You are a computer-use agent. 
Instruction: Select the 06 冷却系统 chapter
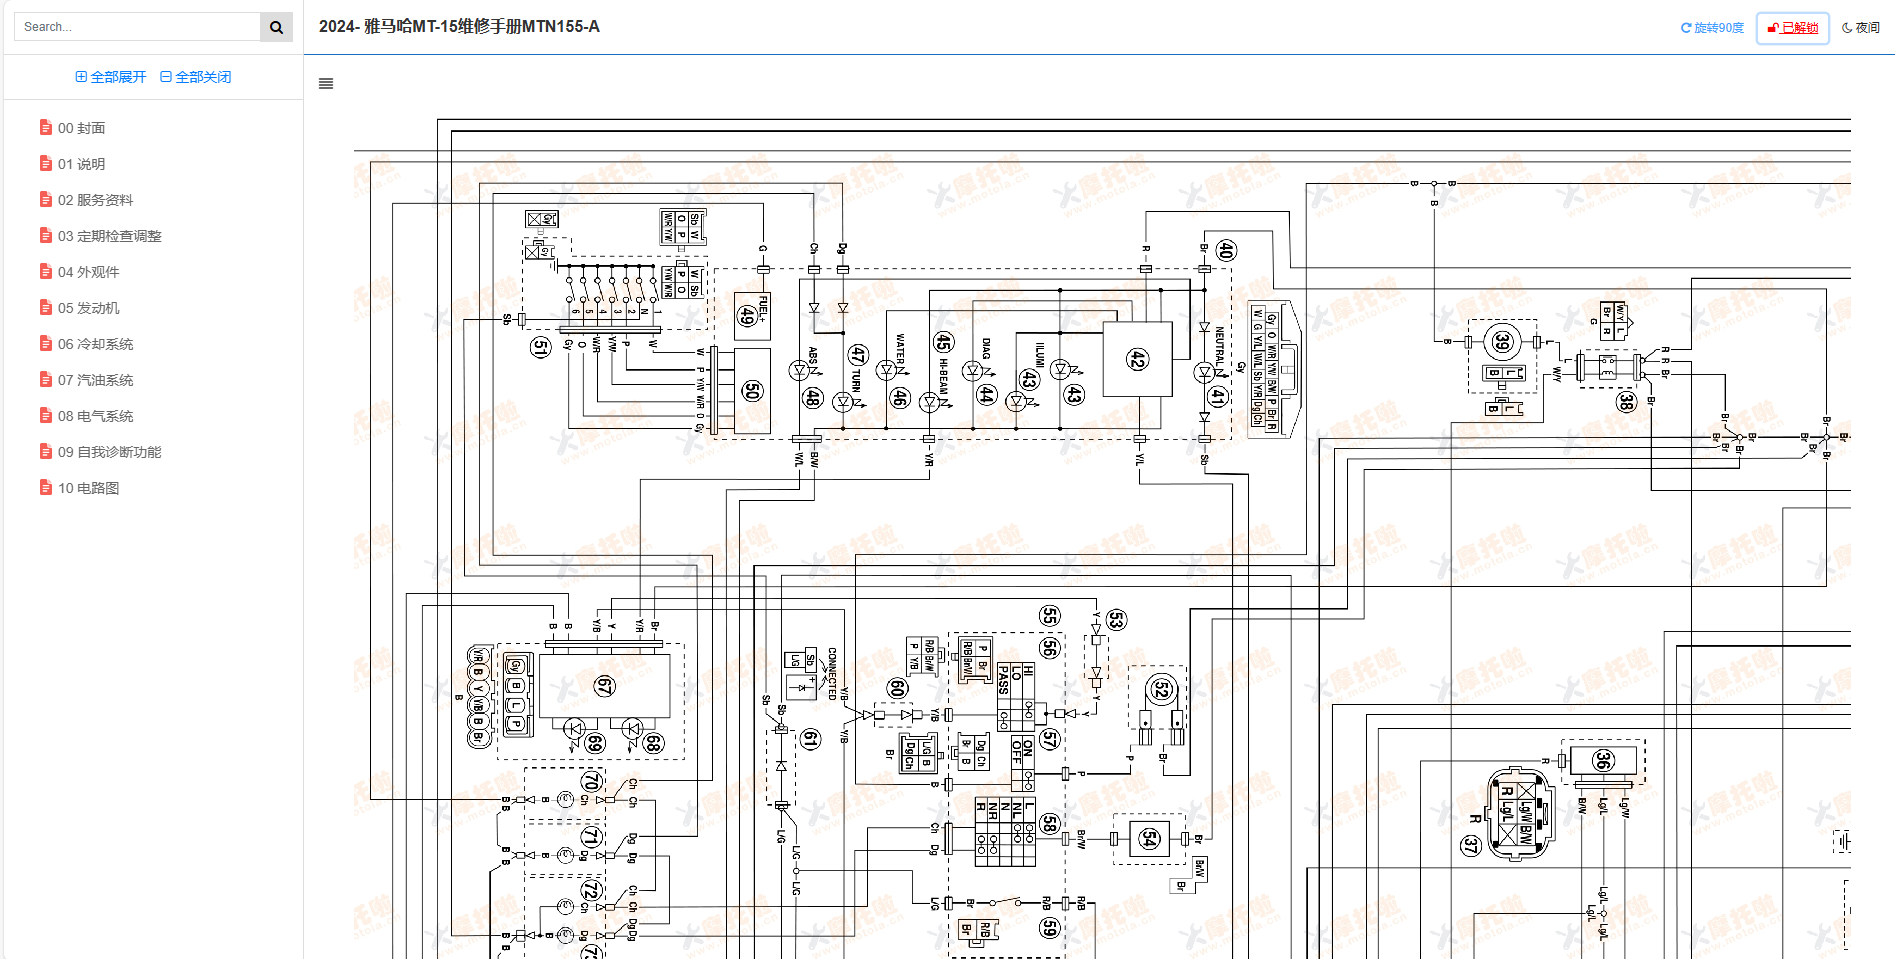click(95, 344)
